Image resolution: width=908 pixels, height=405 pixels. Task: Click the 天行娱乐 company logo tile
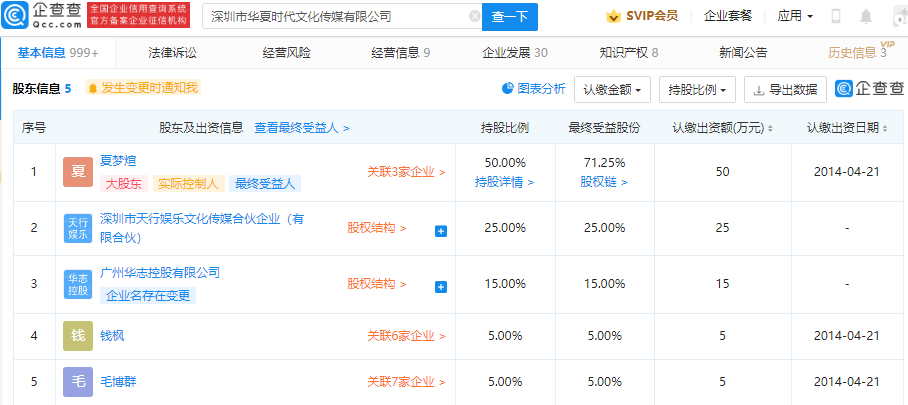pyautogui.click(x=78, y=227)
